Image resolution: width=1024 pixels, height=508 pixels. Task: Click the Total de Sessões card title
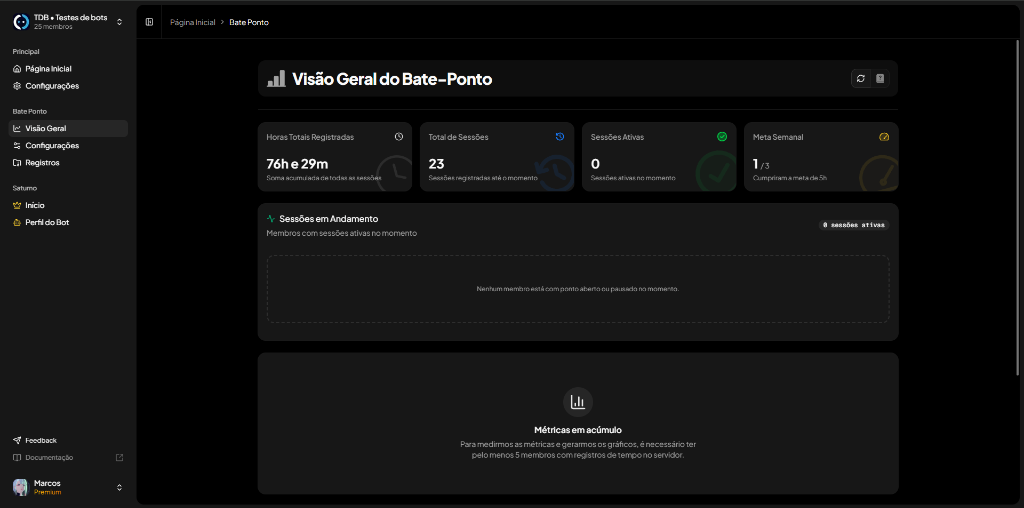click(x=458, y=137)
